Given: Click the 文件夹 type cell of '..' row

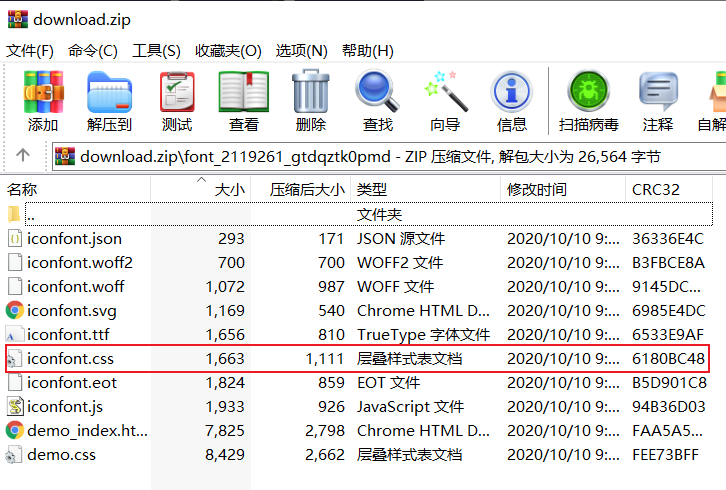Looking at the screenshot, I should pyautogui.click(x=379, y=214).
